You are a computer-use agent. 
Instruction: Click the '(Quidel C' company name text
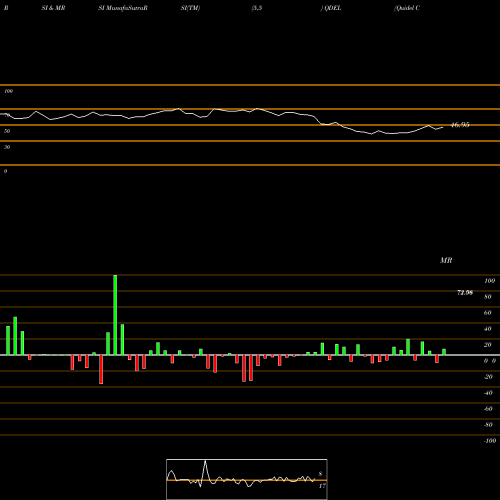tap(407, 8)
